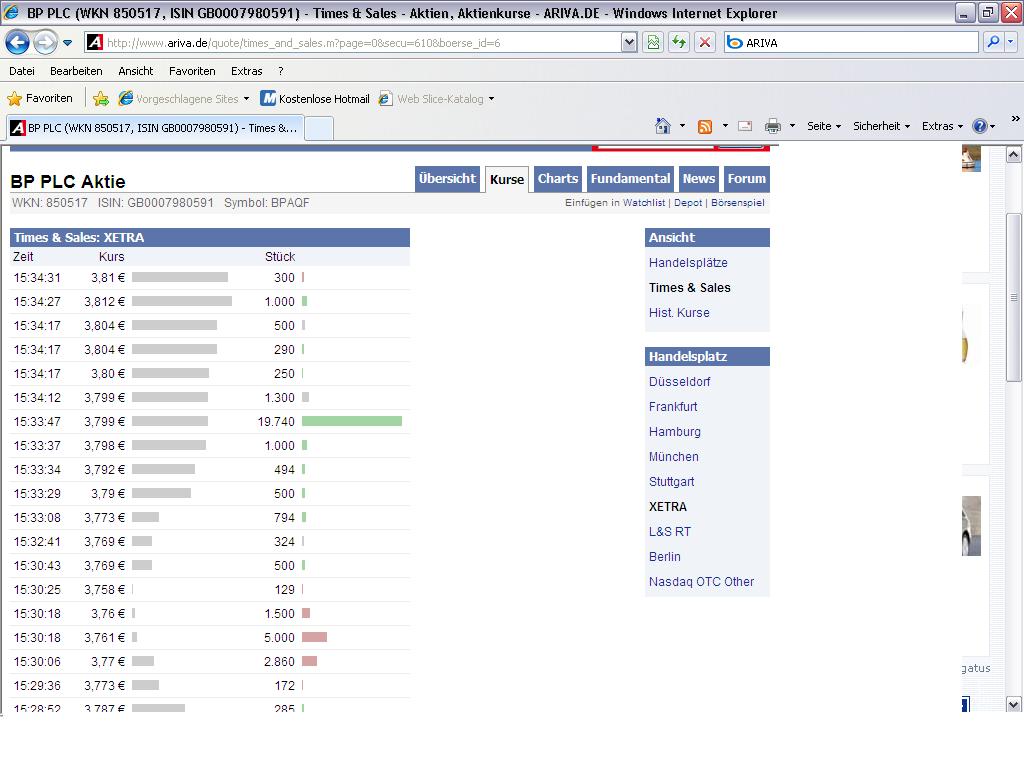Open the ? help menu
This screenshot has width=1024, height=768.
pyautogui.click(x=281, y=71)
